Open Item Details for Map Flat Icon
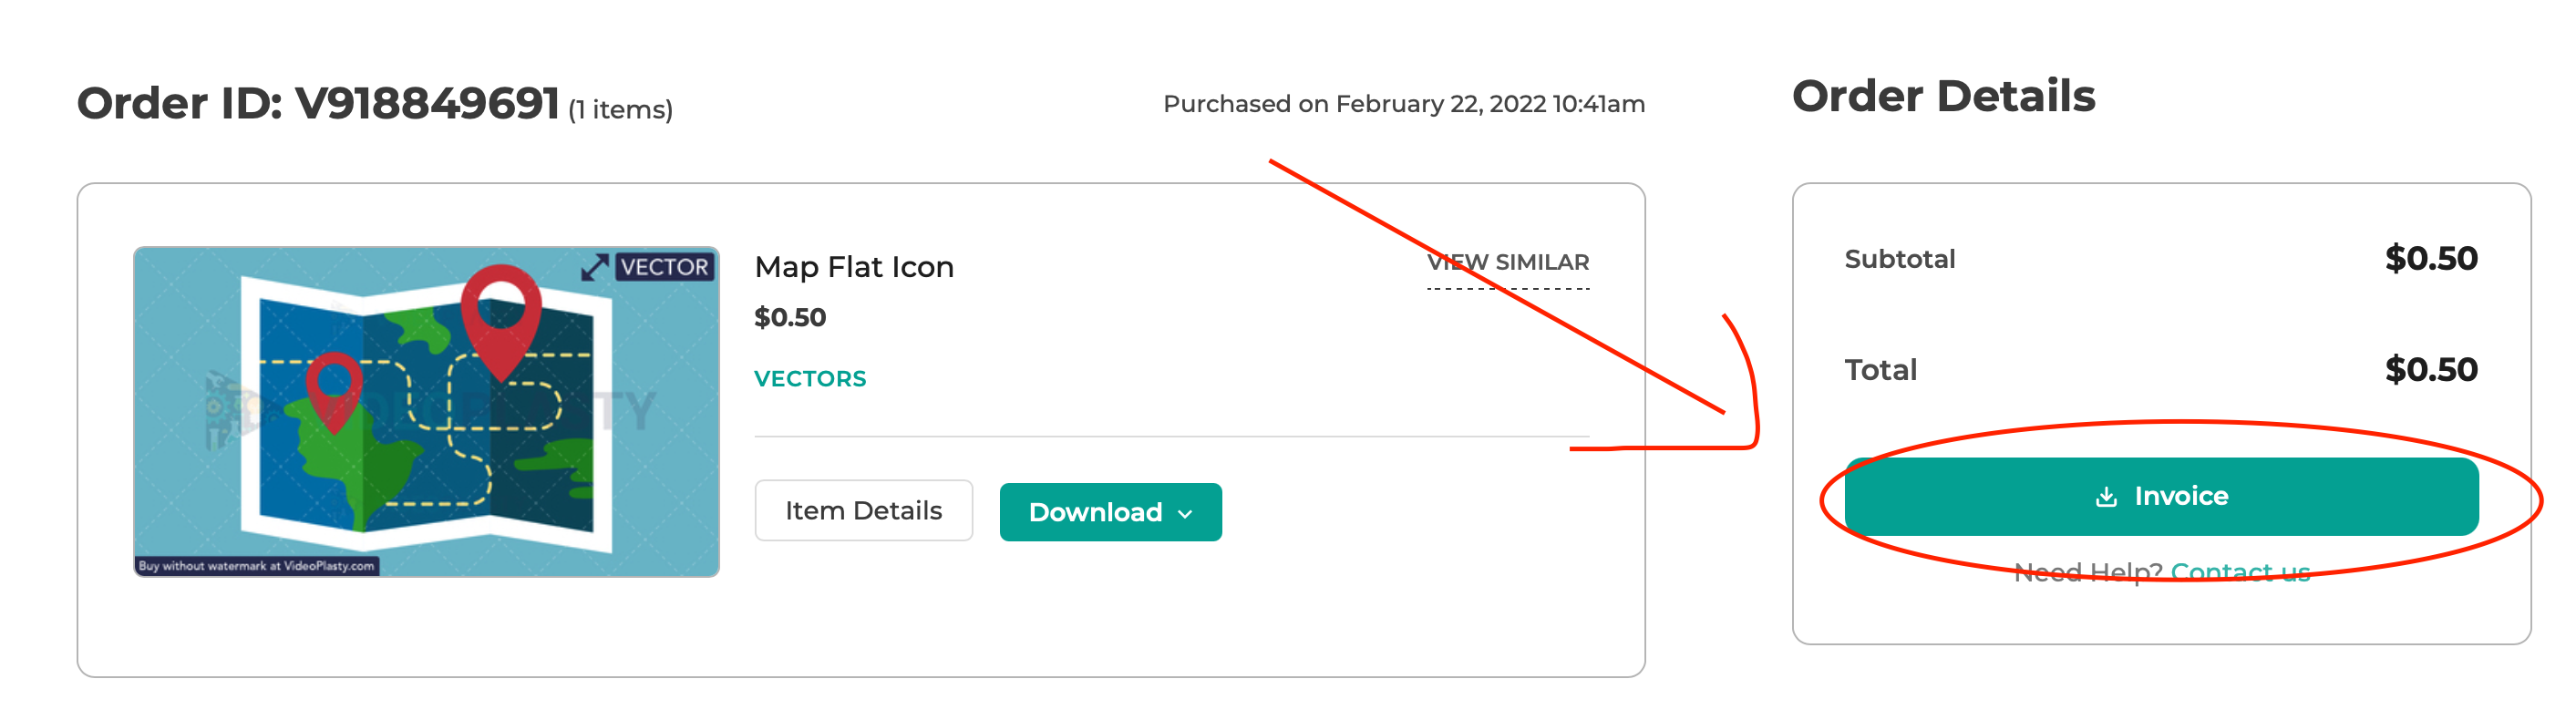 (863, 511)
